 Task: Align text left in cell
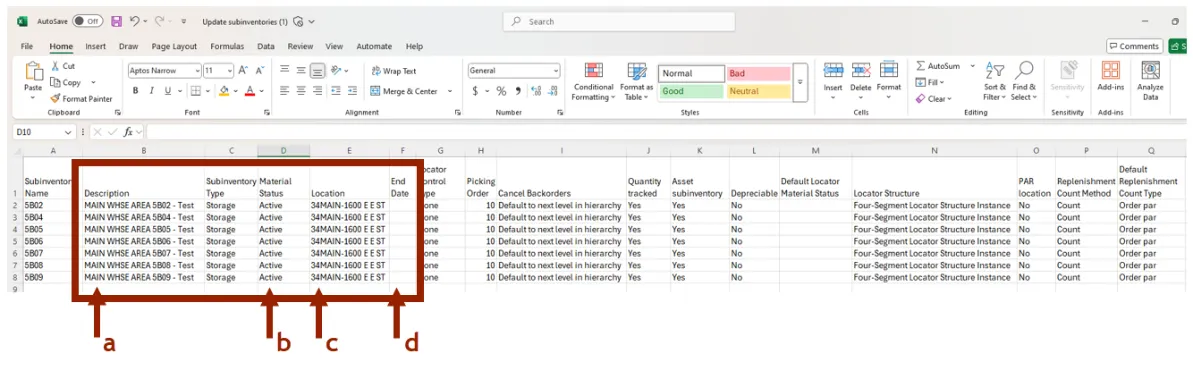[285, 90]
